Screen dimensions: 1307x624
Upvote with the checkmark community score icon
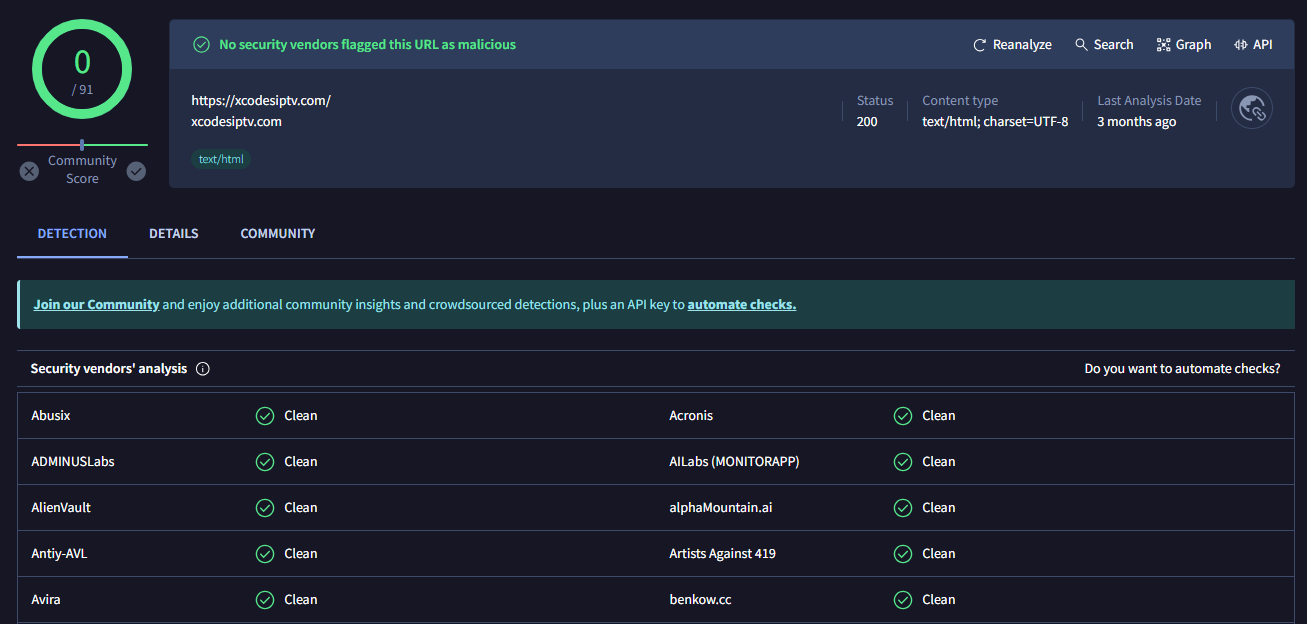coord(136,171)
